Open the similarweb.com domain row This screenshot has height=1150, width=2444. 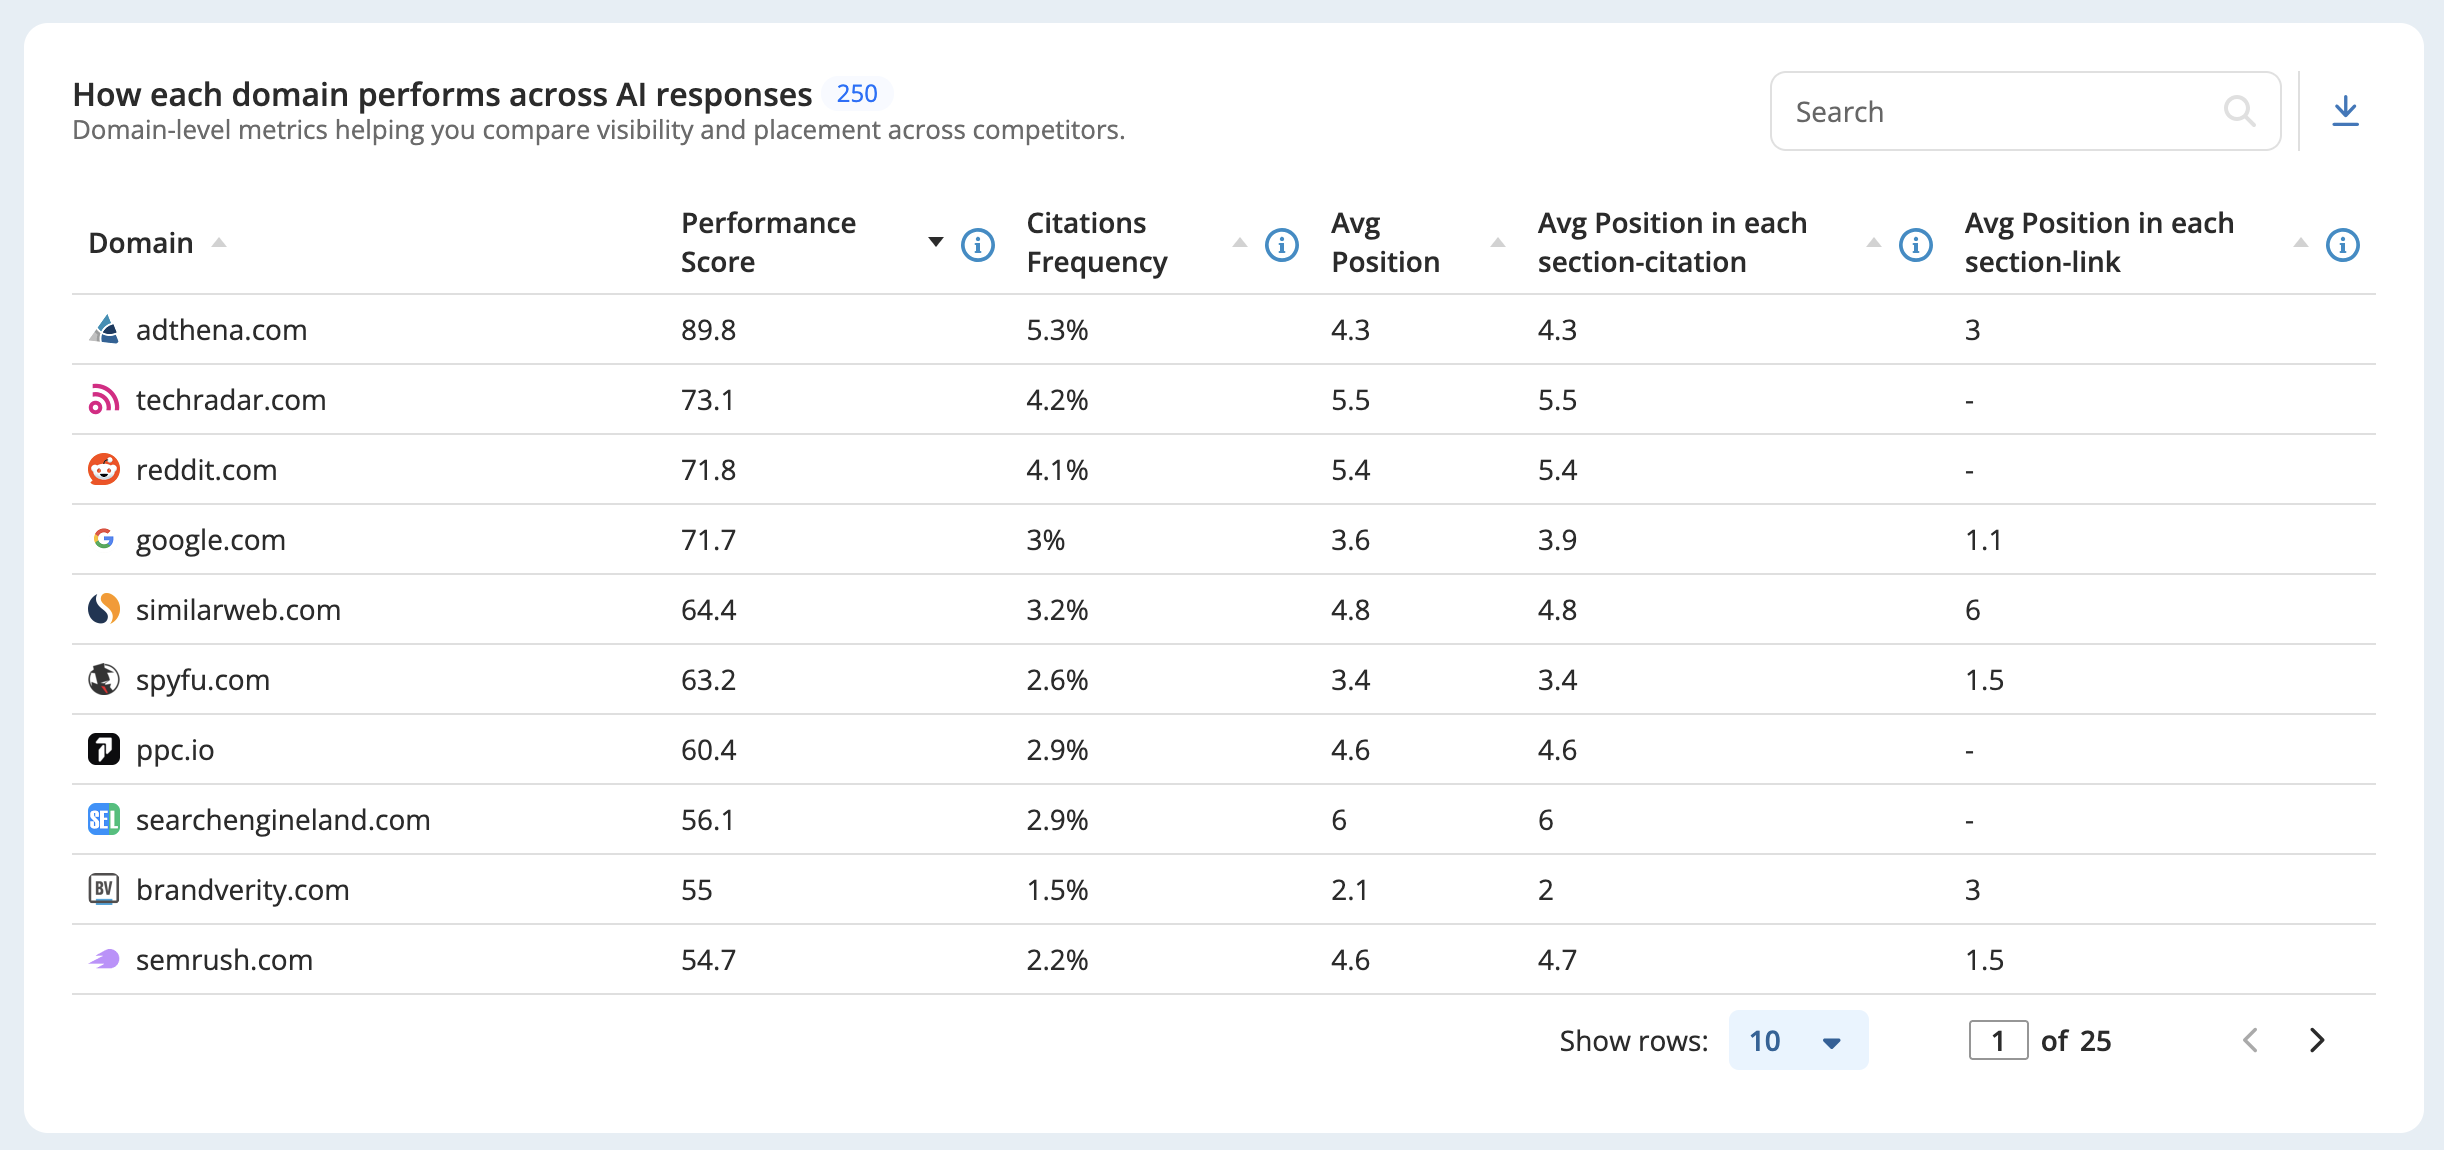pos(1223,609)
